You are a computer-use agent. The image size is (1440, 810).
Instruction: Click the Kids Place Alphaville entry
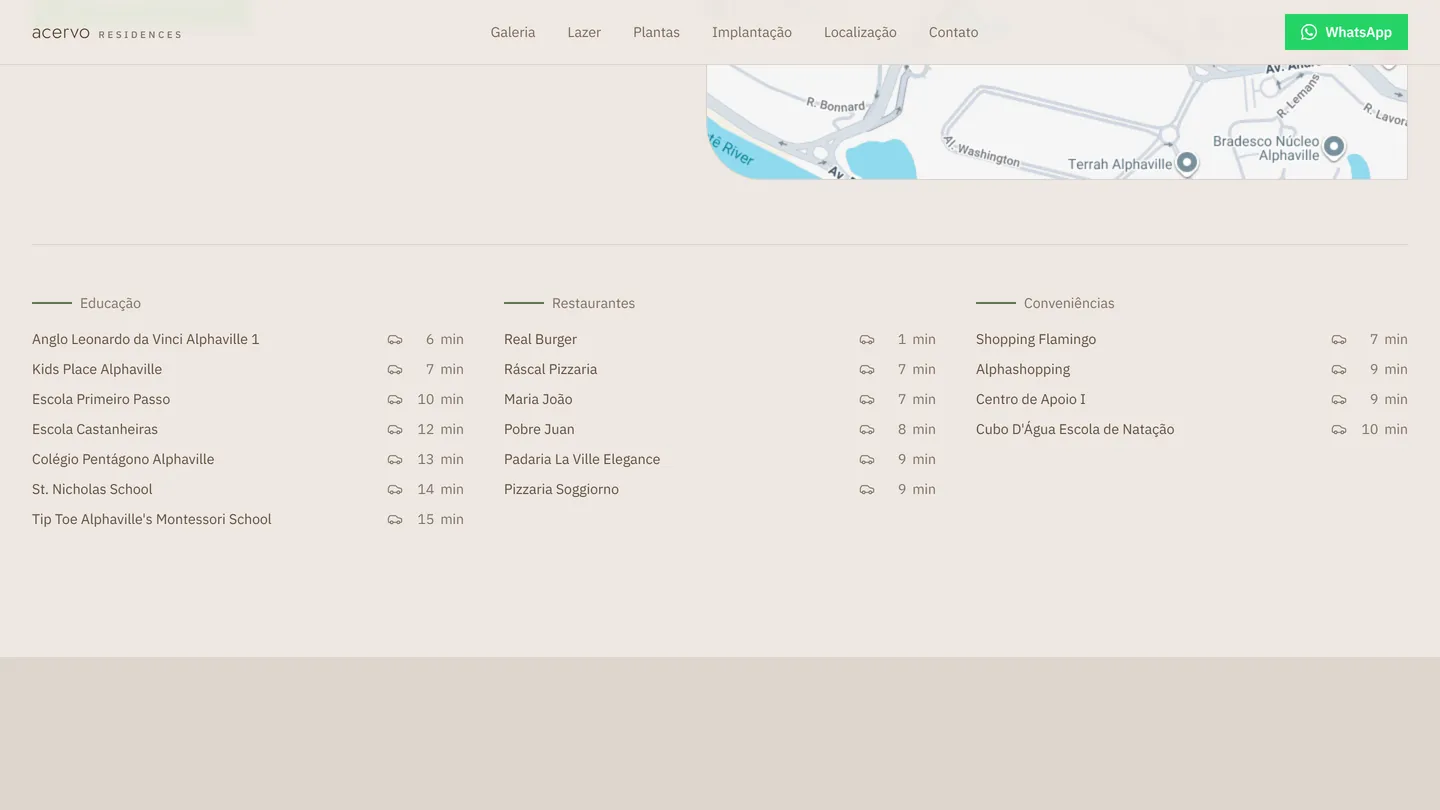click(97, 369)
